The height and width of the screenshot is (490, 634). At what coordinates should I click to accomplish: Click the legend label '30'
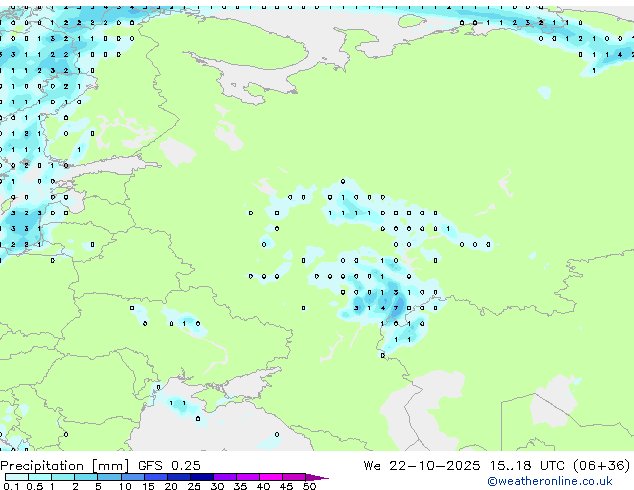coord(217,486)
